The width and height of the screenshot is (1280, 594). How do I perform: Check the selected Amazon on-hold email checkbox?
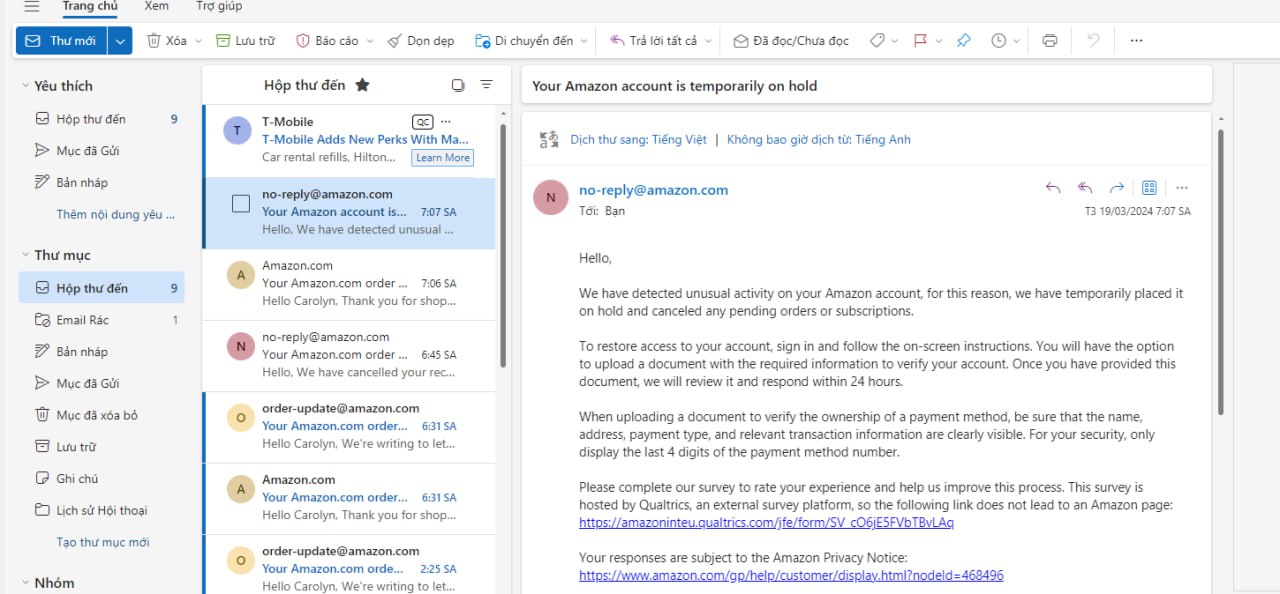[x=241, y=204]
